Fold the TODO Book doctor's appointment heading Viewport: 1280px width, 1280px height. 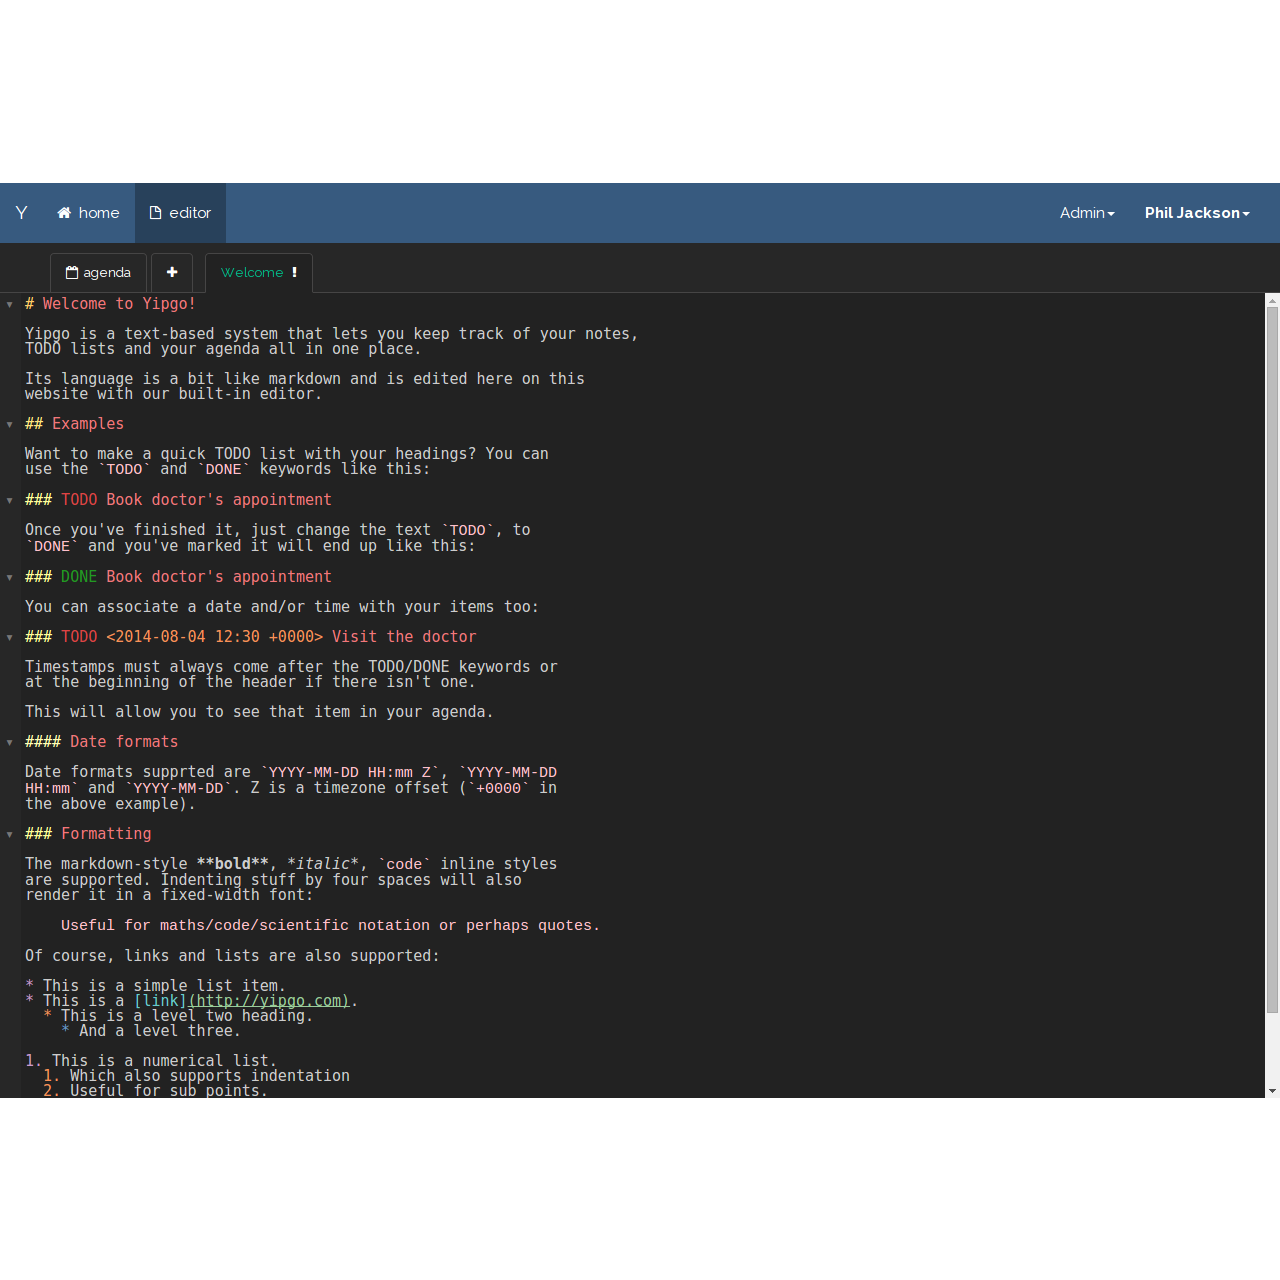tap(10, 500)
